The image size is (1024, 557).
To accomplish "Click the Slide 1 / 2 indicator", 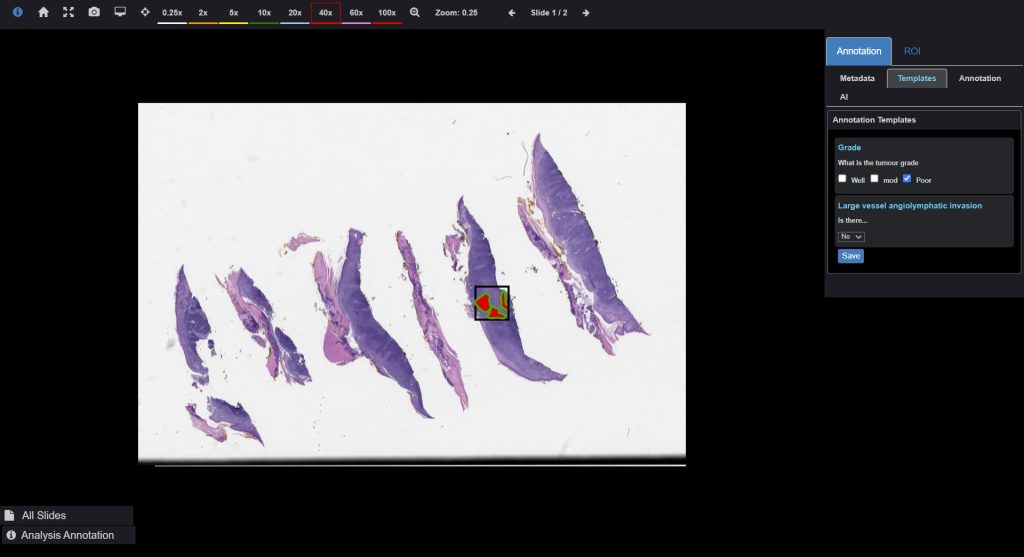I will click(549, 12).
